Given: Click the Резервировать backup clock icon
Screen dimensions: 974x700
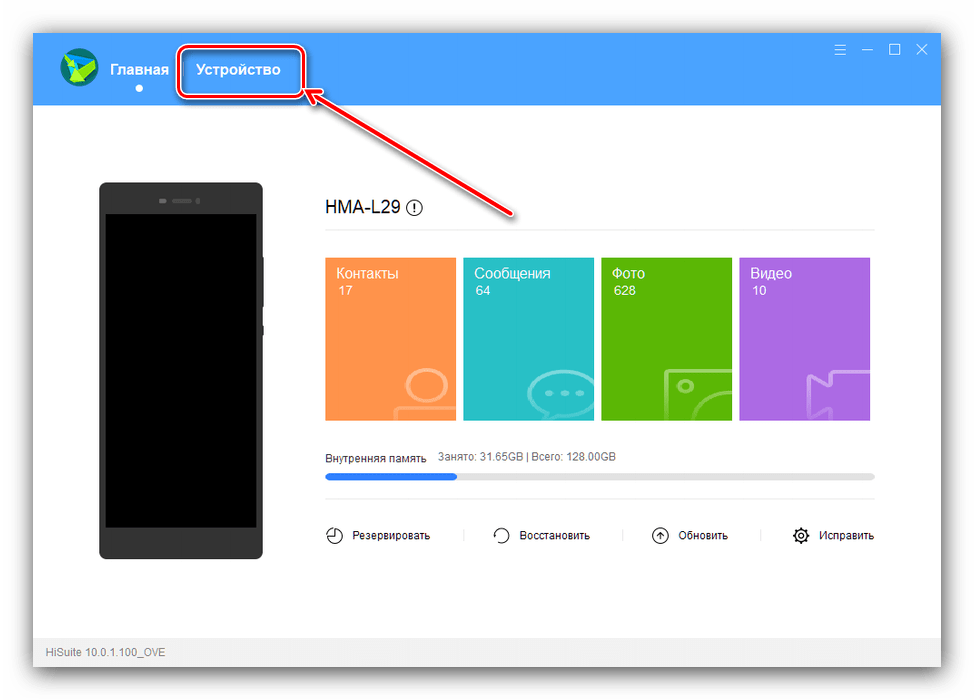Looking at the screenshot, I should point(334,535).
